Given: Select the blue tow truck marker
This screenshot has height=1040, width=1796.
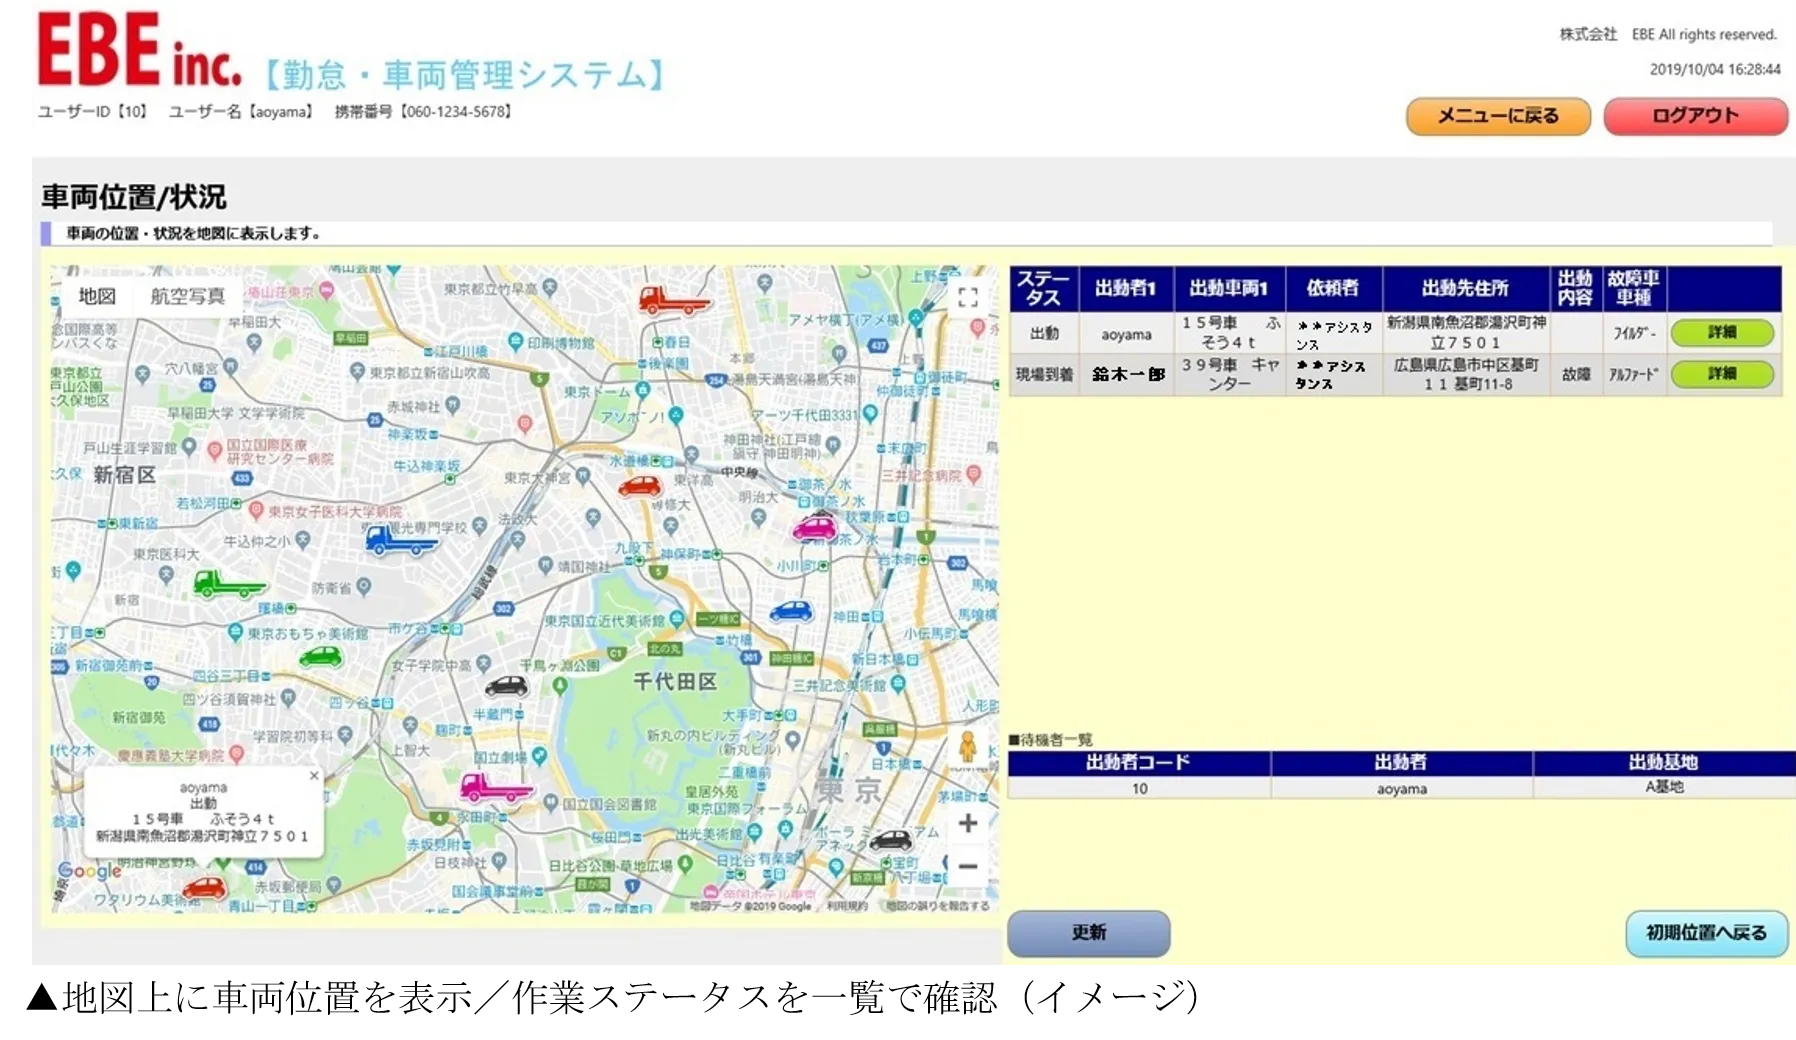Looking at the screenshot, I should click(399, 540).
